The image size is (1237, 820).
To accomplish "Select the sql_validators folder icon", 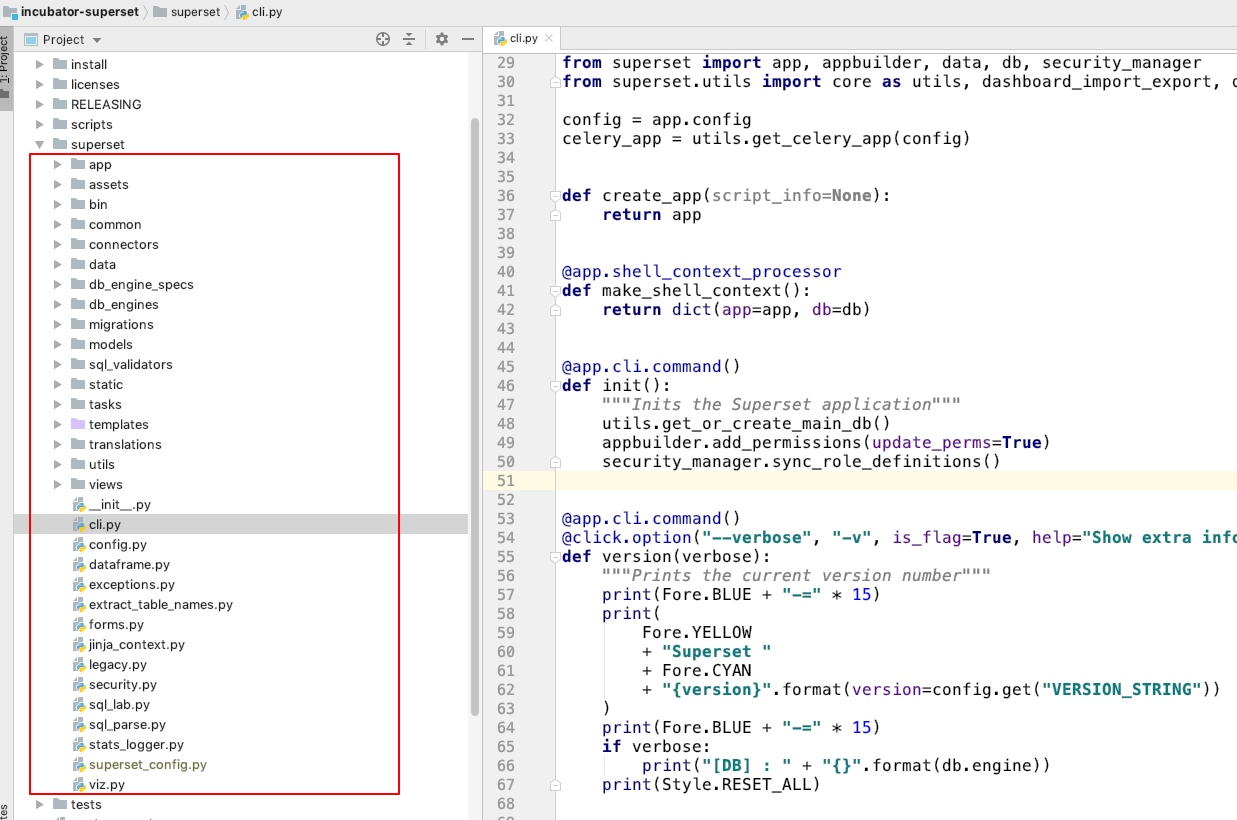I will [x=78, y=364].
